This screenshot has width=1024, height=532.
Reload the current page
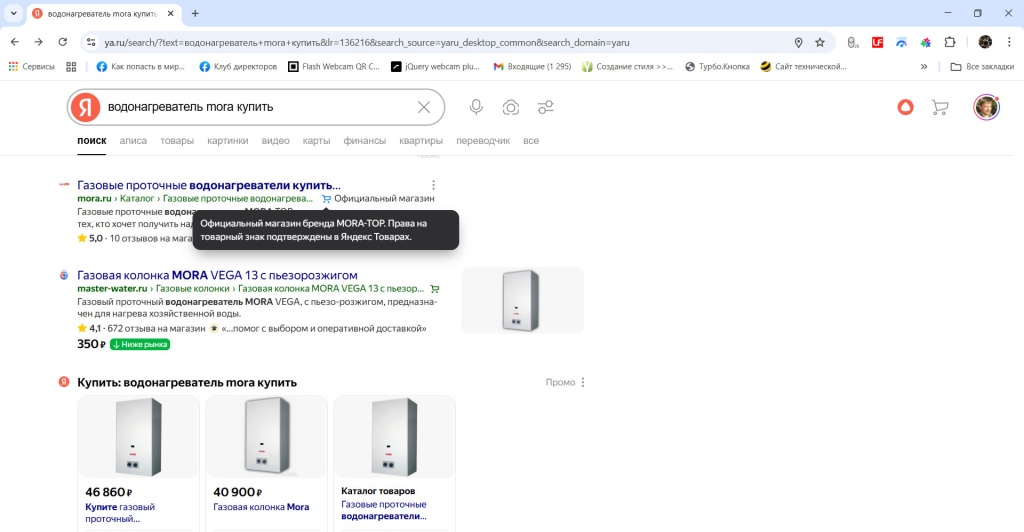[x=62, y=42]
